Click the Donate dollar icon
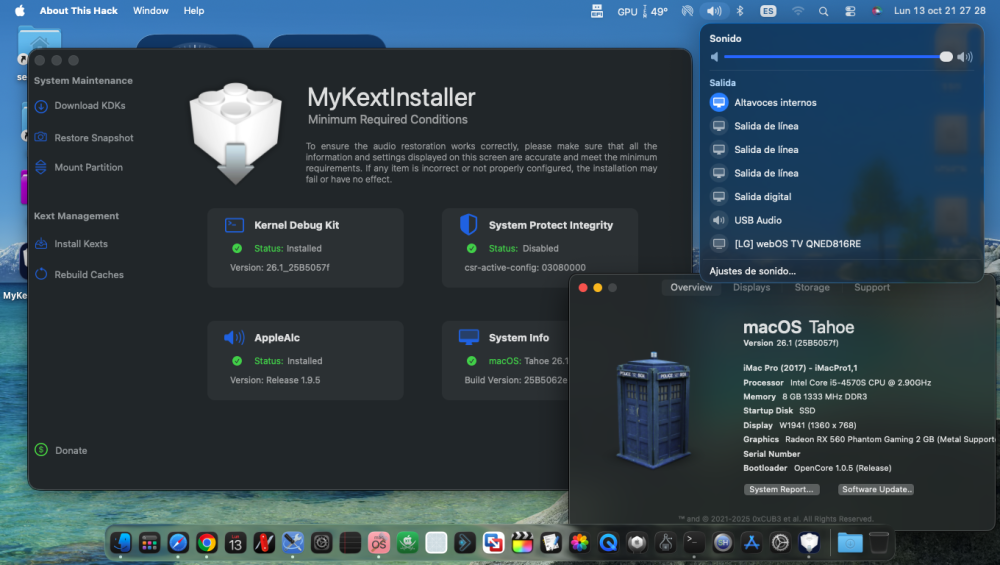The image size is (1000, 565). click(41, 450)
